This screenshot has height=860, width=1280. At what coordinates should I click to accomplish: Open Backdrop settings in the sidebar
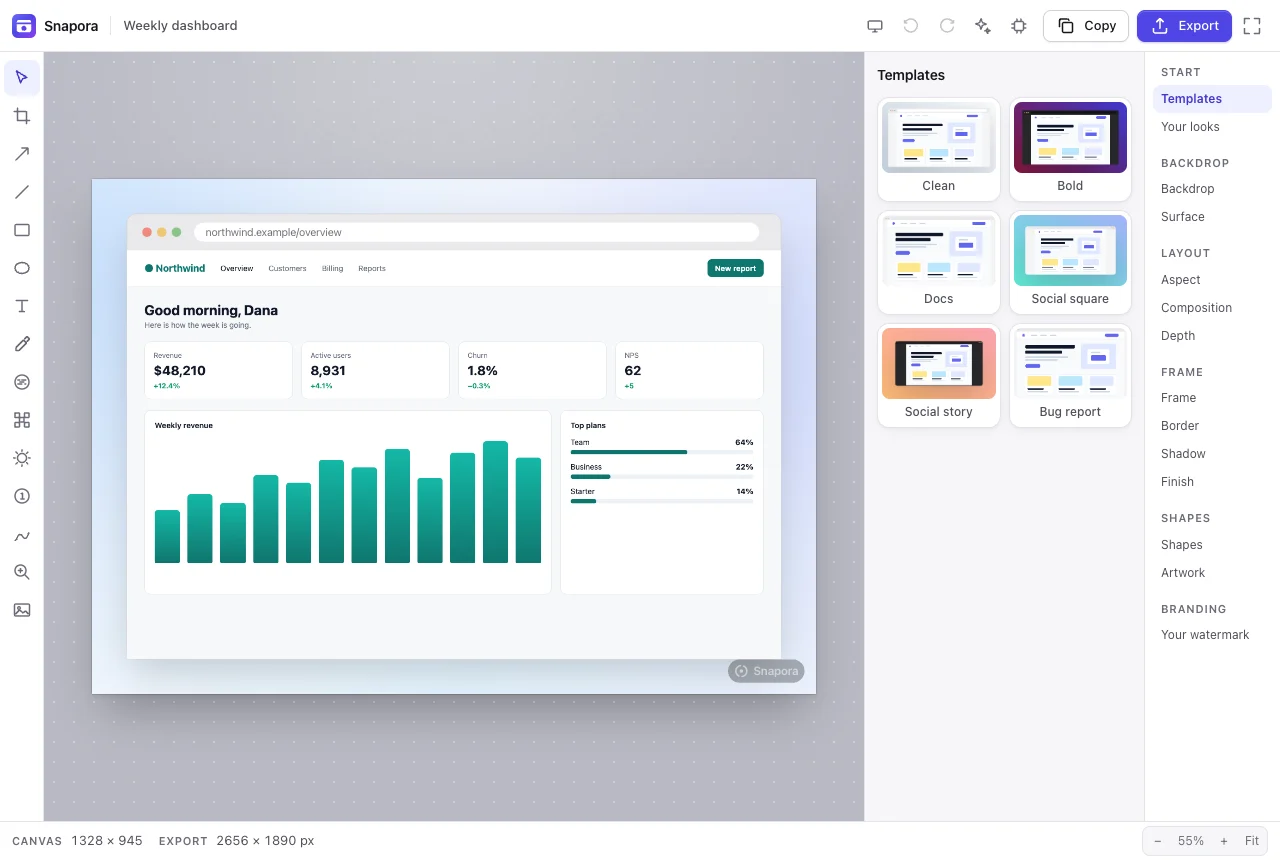(x=1212, y=189)
